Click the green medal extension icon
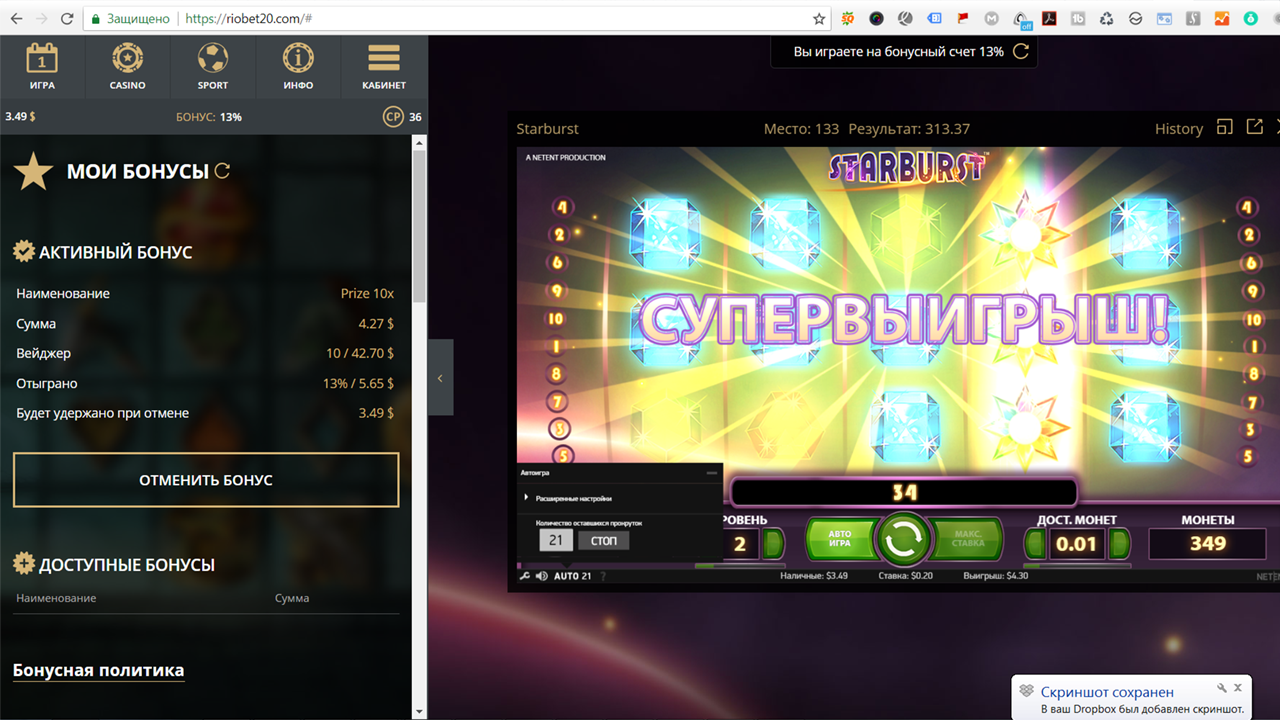The height and width of the screenshot is (720, 1280). tap(1251, 19)
